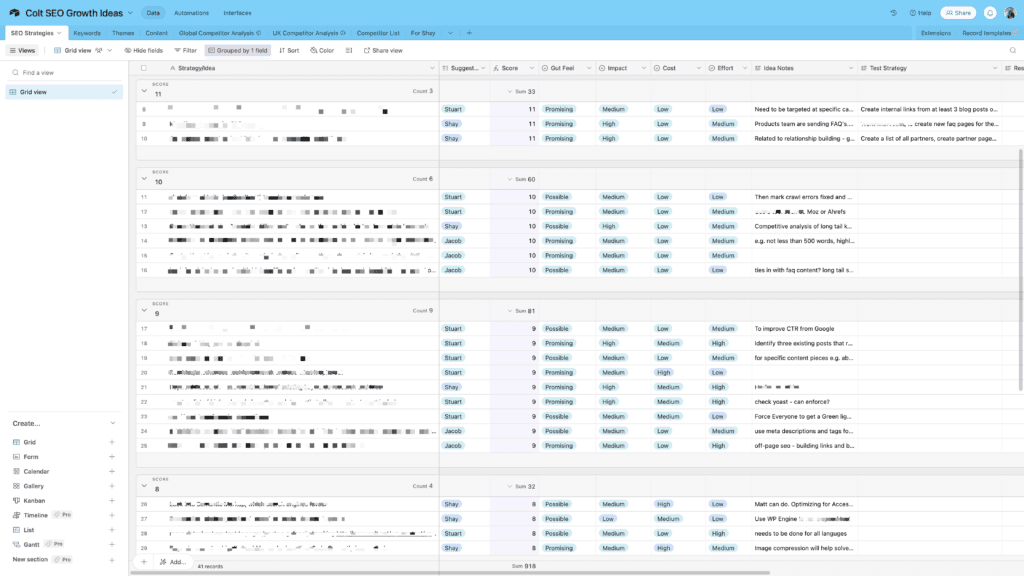Switch to Themes table tab

(x=123, y=33)
